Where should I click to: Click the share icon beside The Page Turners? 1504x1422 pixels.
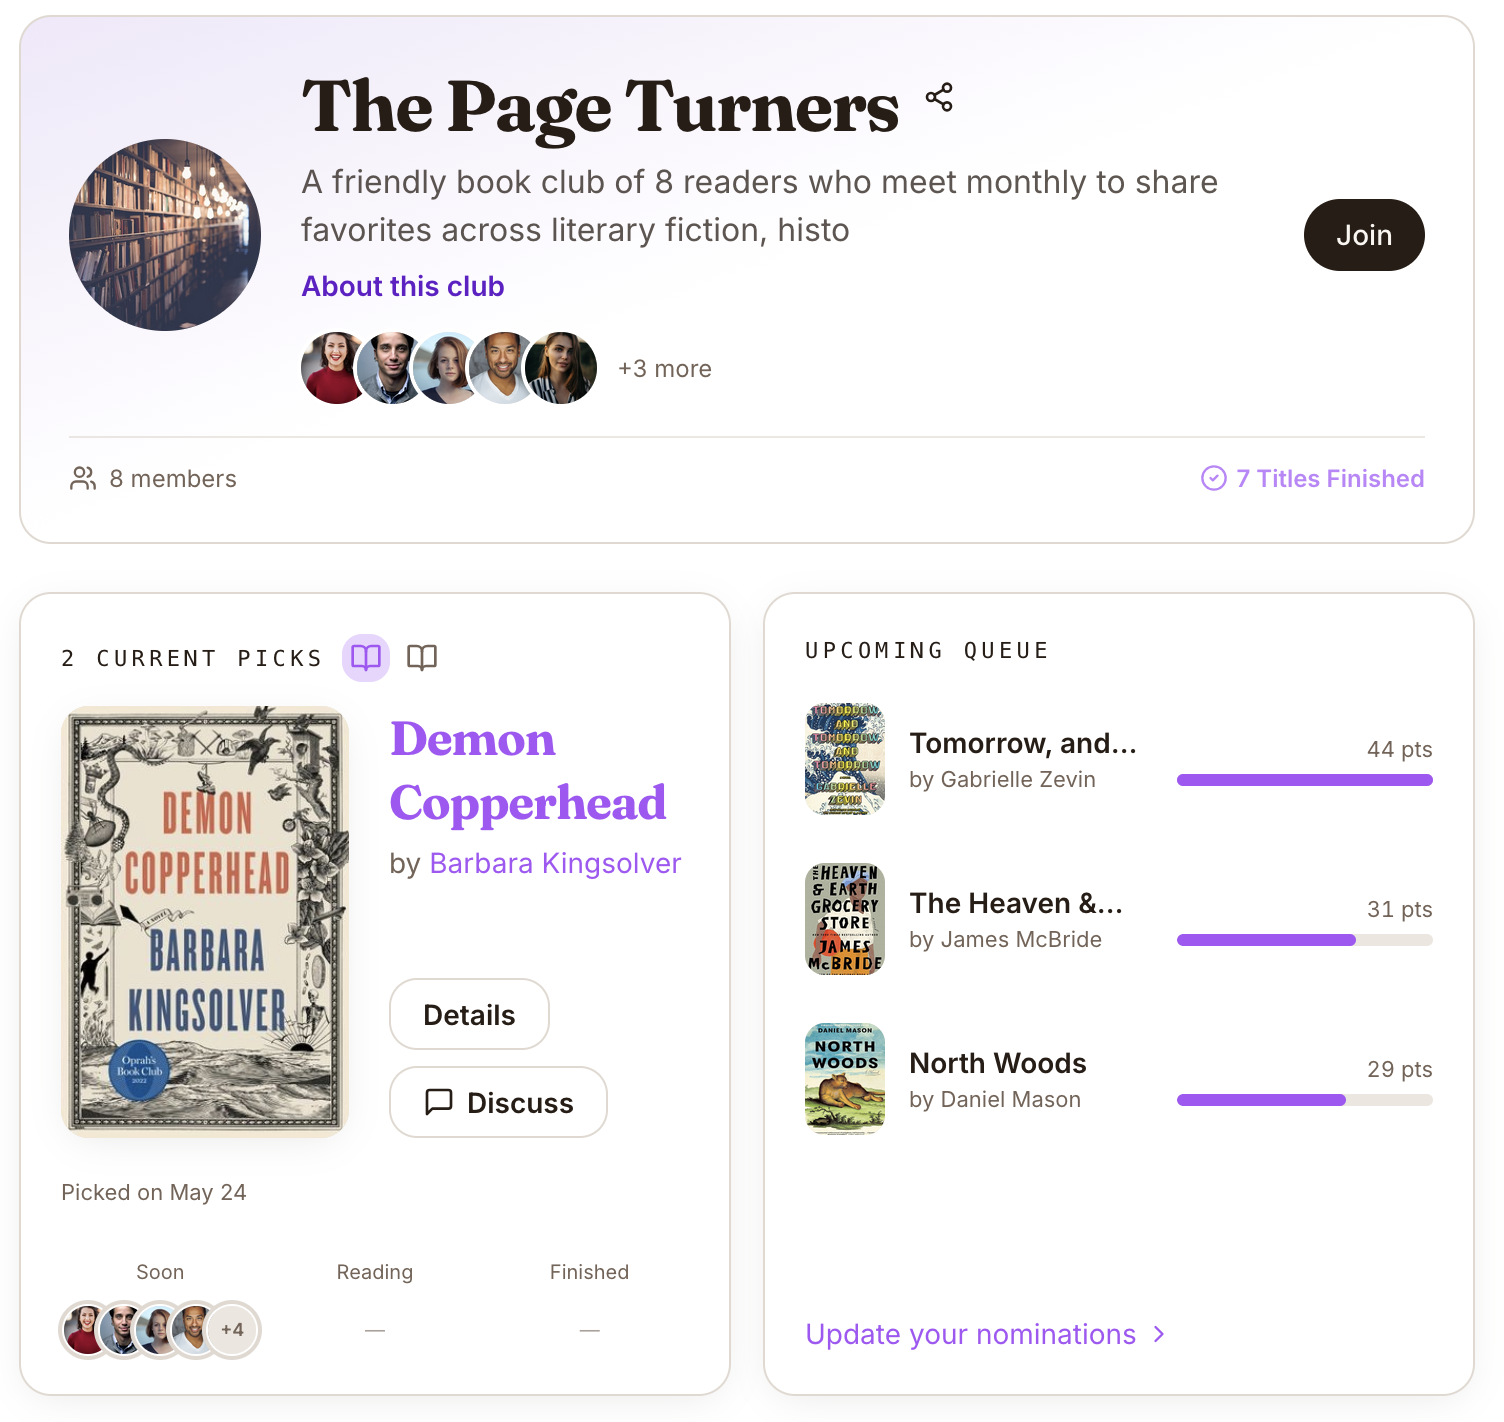pos(939,97)
